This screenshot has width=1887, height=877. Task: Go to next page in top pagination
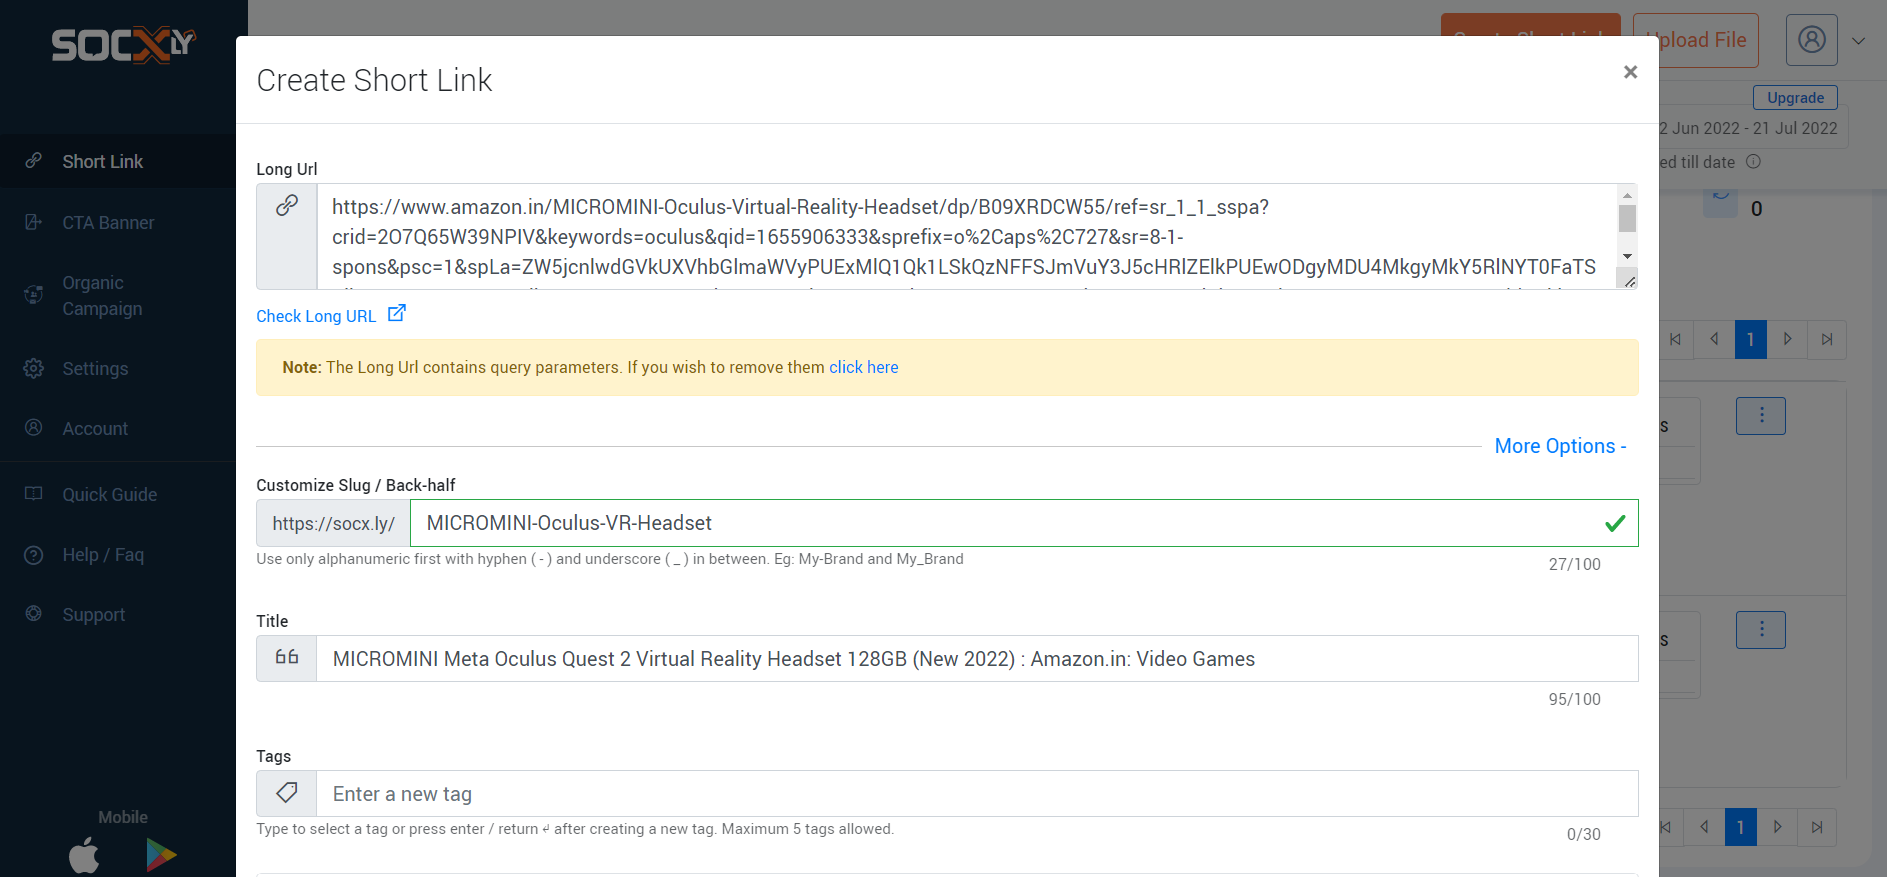click(x=1787, y=339)
